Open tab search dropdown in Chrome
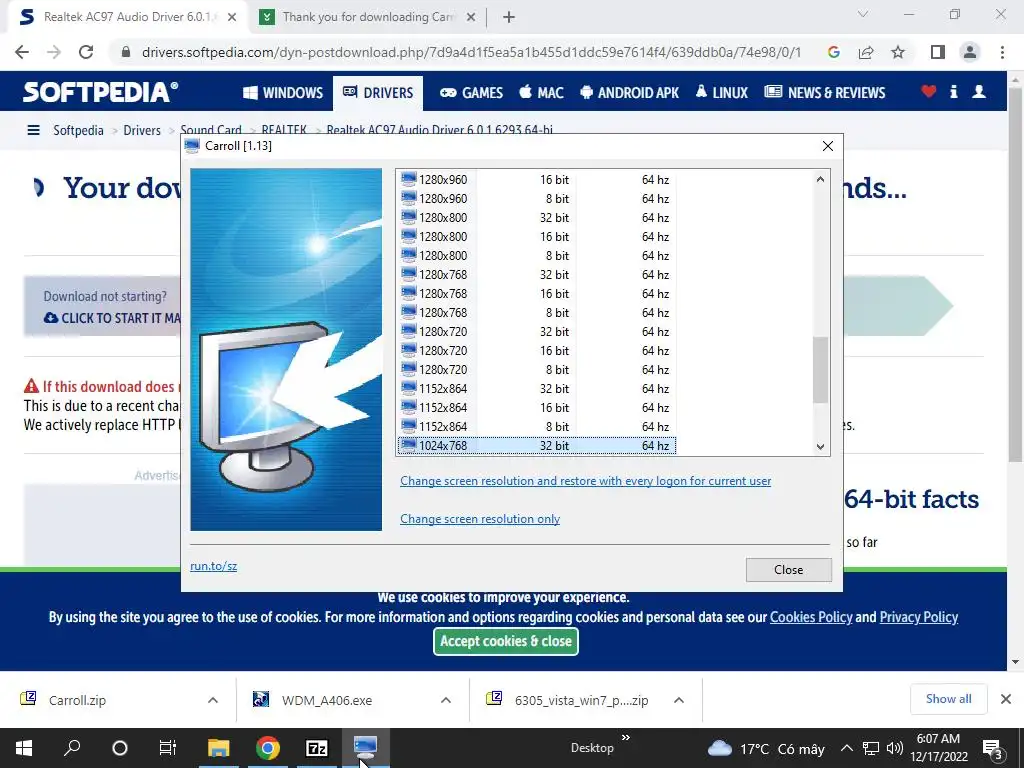This screenshot has width=1024, height=768. 863,14
